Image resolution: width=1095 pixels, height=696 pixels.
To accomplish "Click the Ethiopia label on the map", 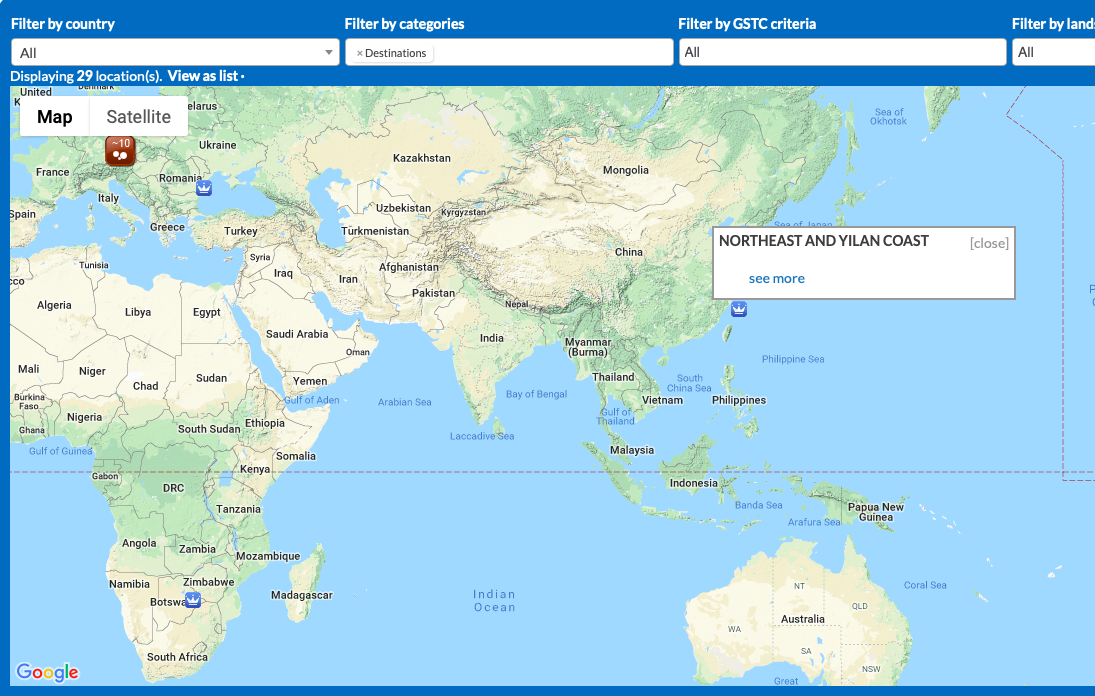I will pos(265,423).
